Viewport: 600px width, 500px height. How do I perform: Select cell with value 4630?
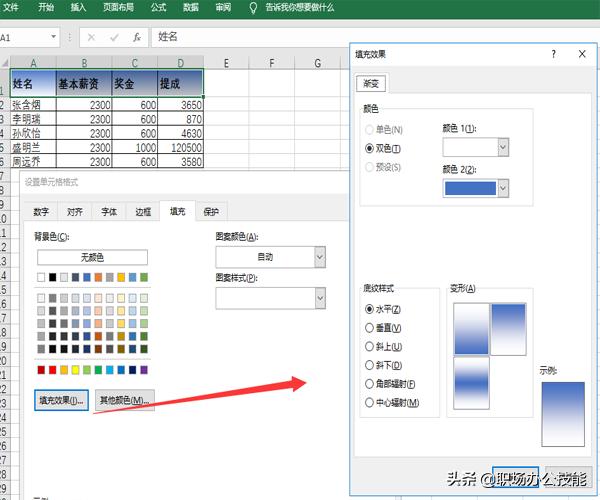tap(181, 133)
